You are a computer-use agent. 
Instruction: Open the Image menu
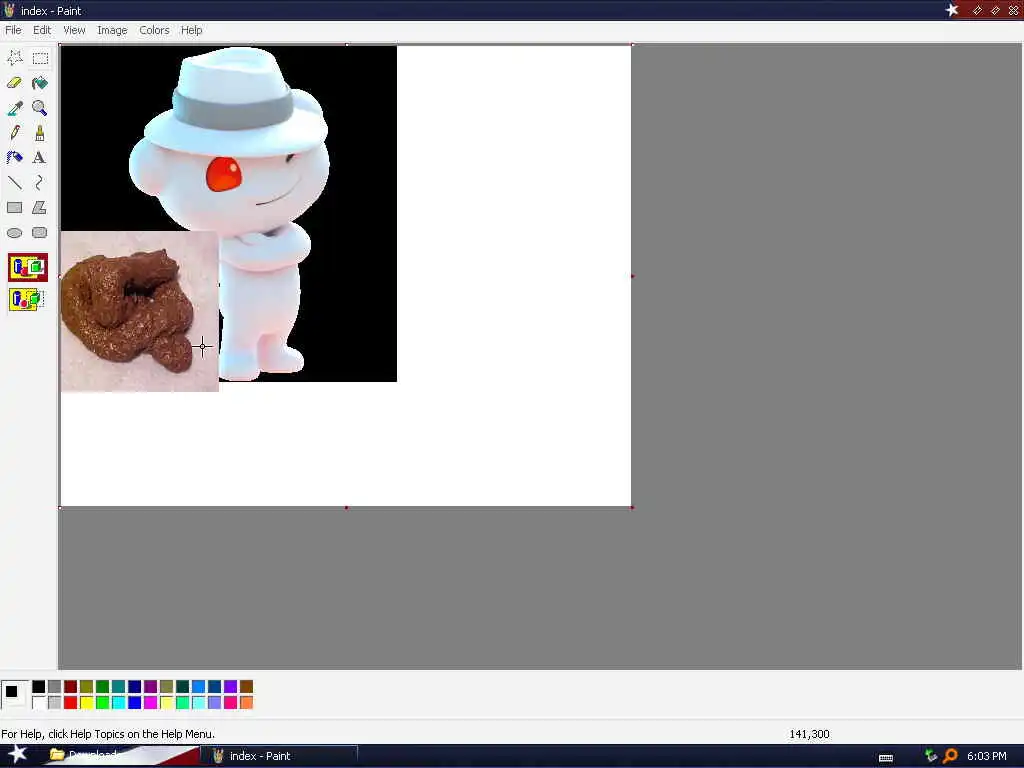[x=112, y=30]
